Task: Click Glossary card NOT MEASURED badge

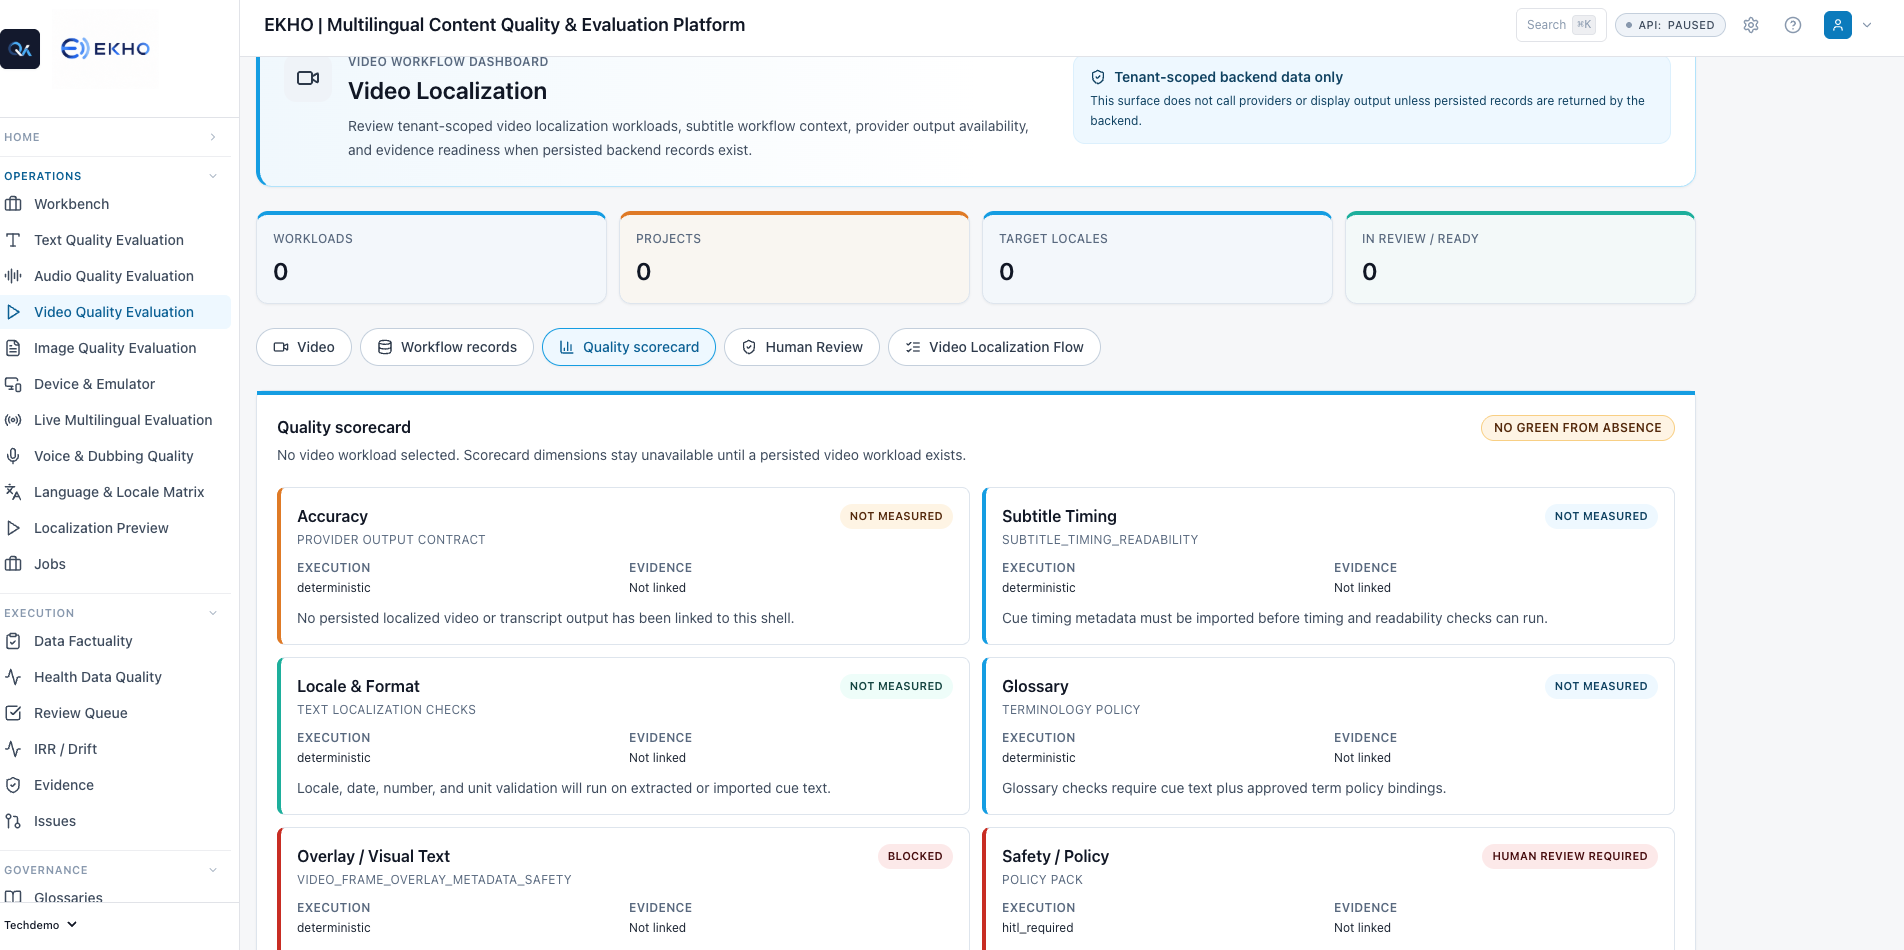Action: click(1601, 686)
